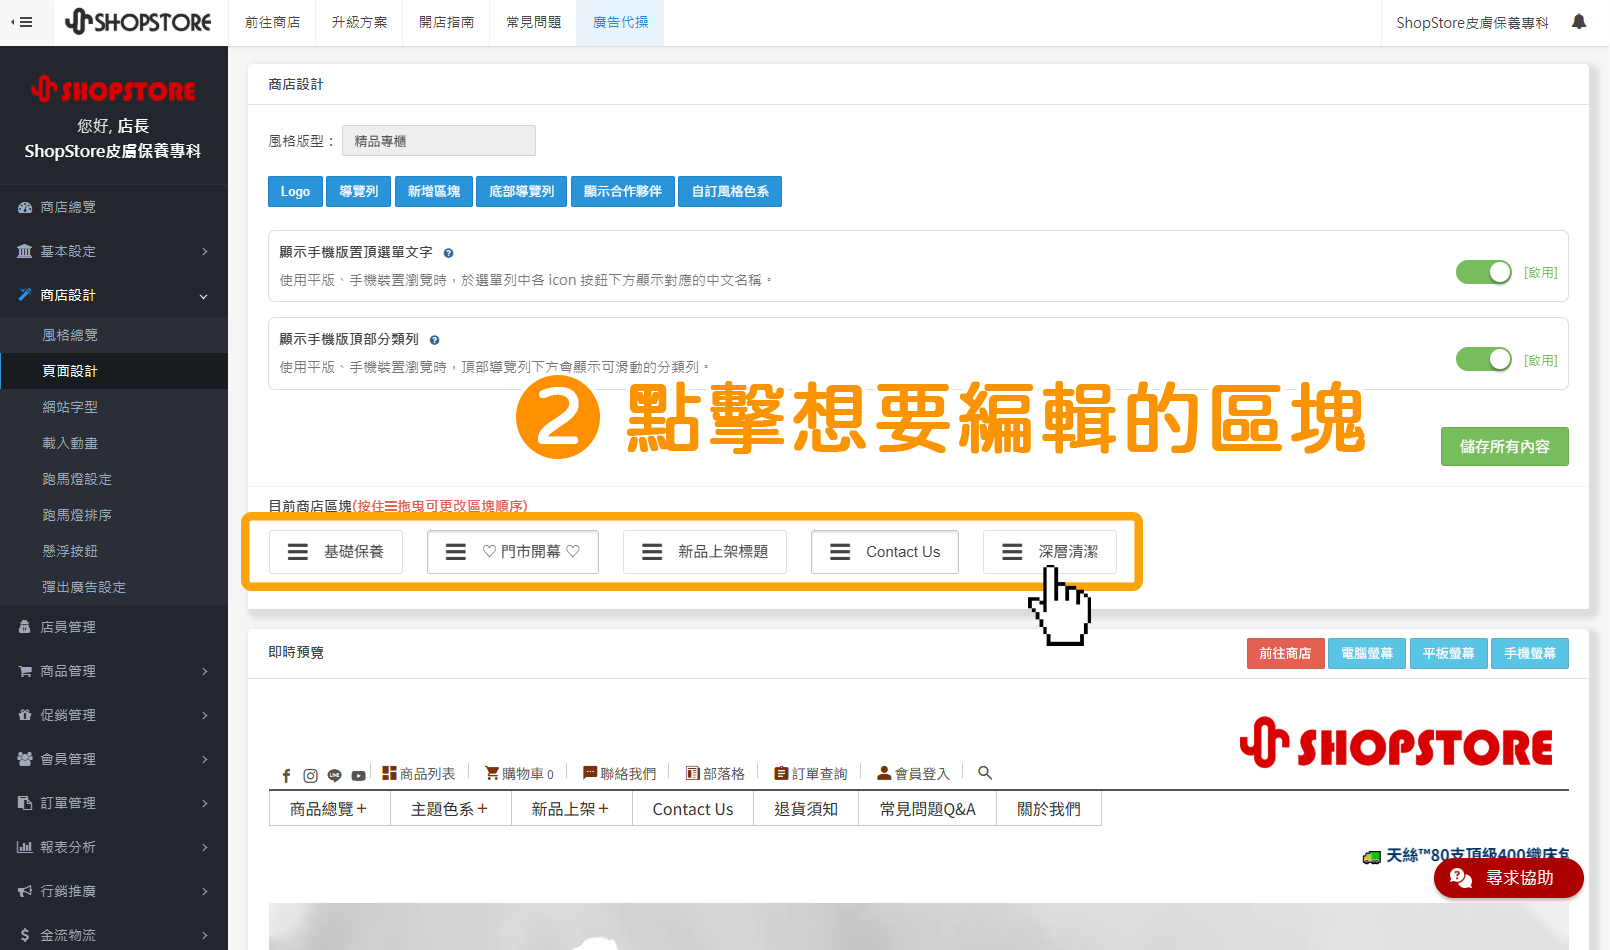Viewport: 1610px width, 950px height.
Task: Click the dollar icon next to 金流物流
Action: 25,935
